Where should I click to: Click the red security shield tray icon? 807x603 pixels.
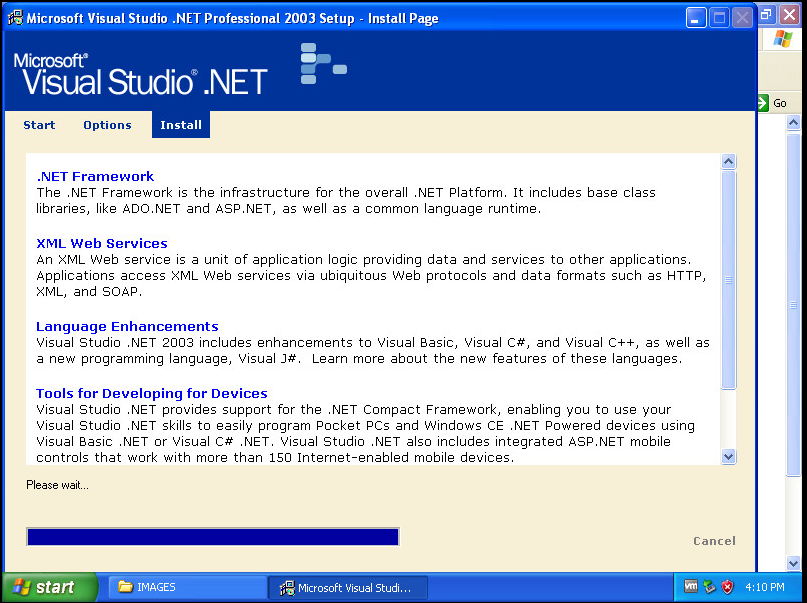coord(727,587)
